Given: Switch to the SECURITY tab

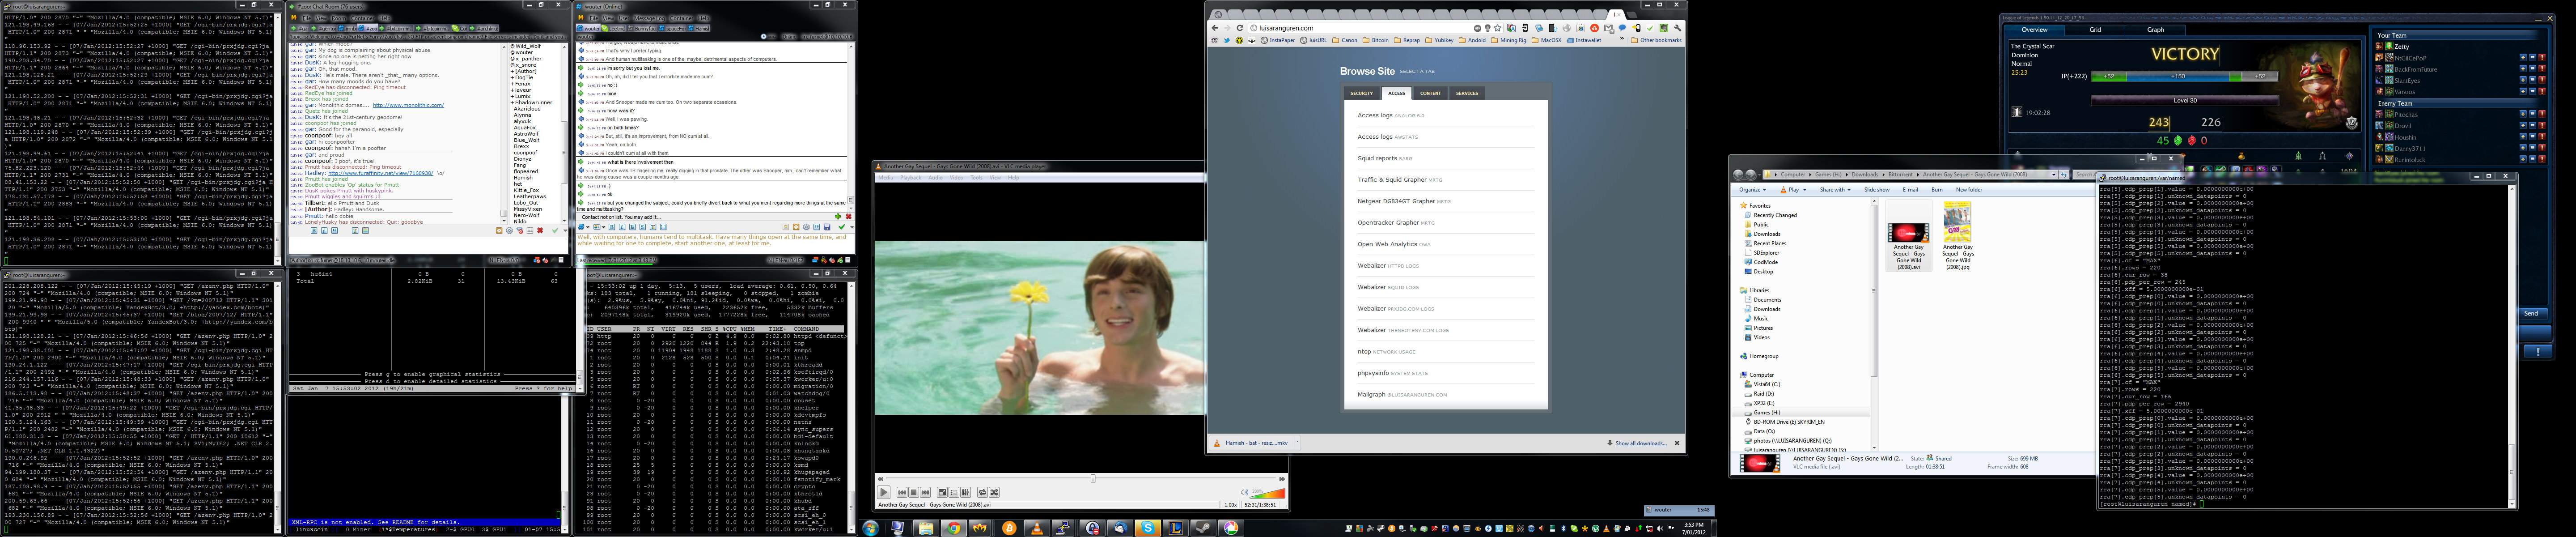Looking at the screenshot, I should coord(1361,93).
